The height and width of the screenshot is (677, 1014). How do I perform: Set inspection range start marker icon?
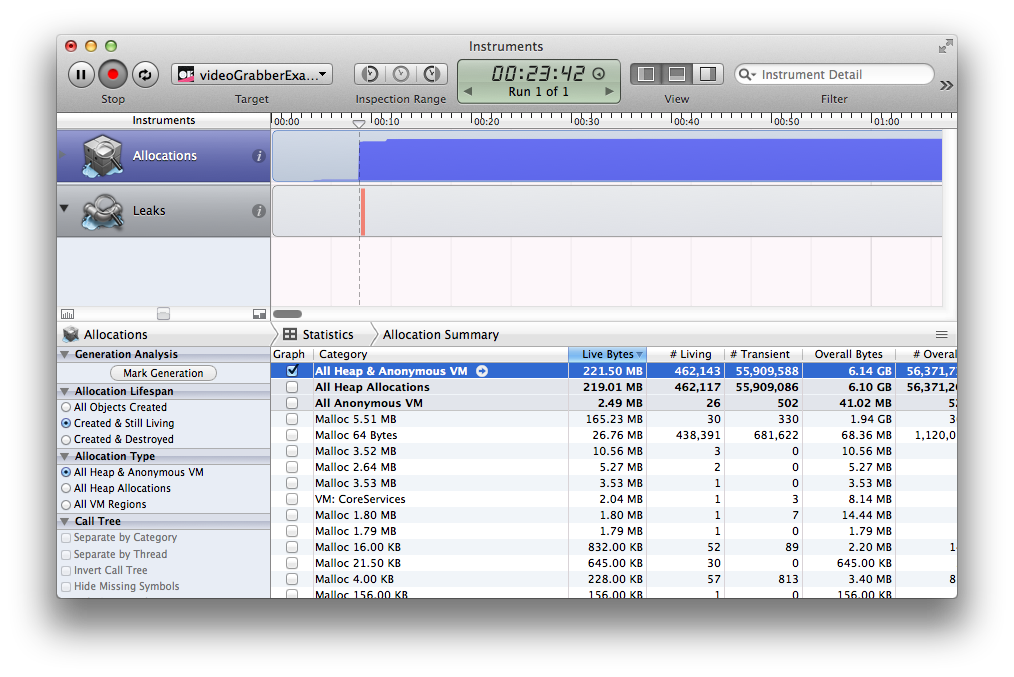click(370, 74)
